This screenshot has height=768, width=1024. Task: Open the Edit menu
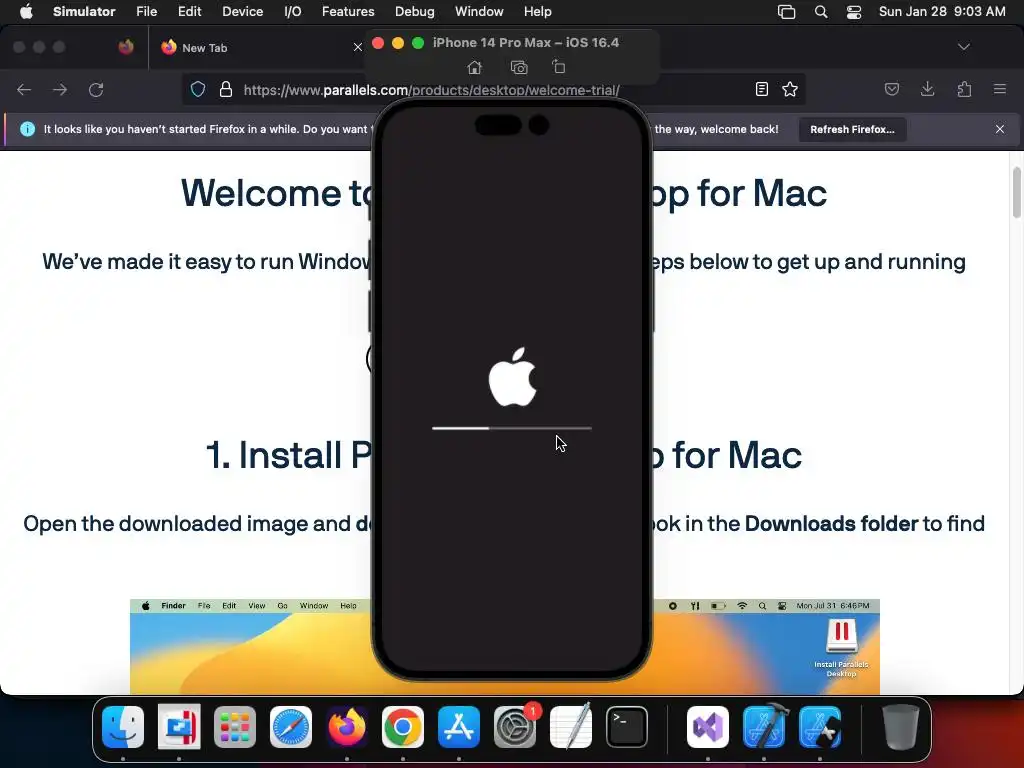coord(189,12)
